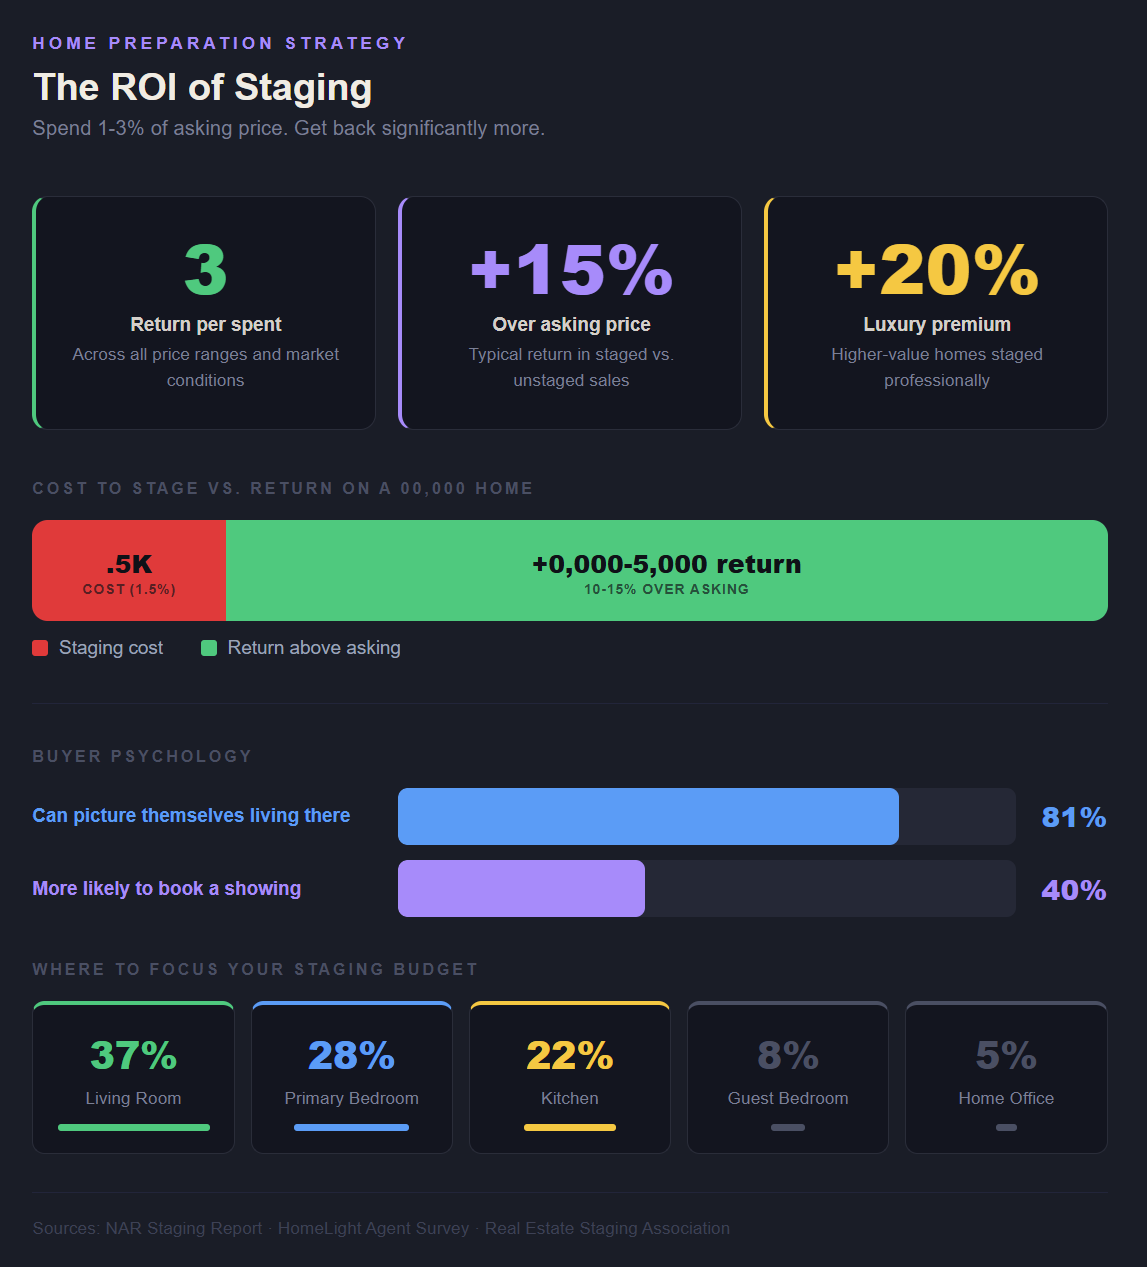This screenshot has height=1267, width=1147.
Task: Click the HomeLight Agent Survey source
Action: click(373, 1229)
